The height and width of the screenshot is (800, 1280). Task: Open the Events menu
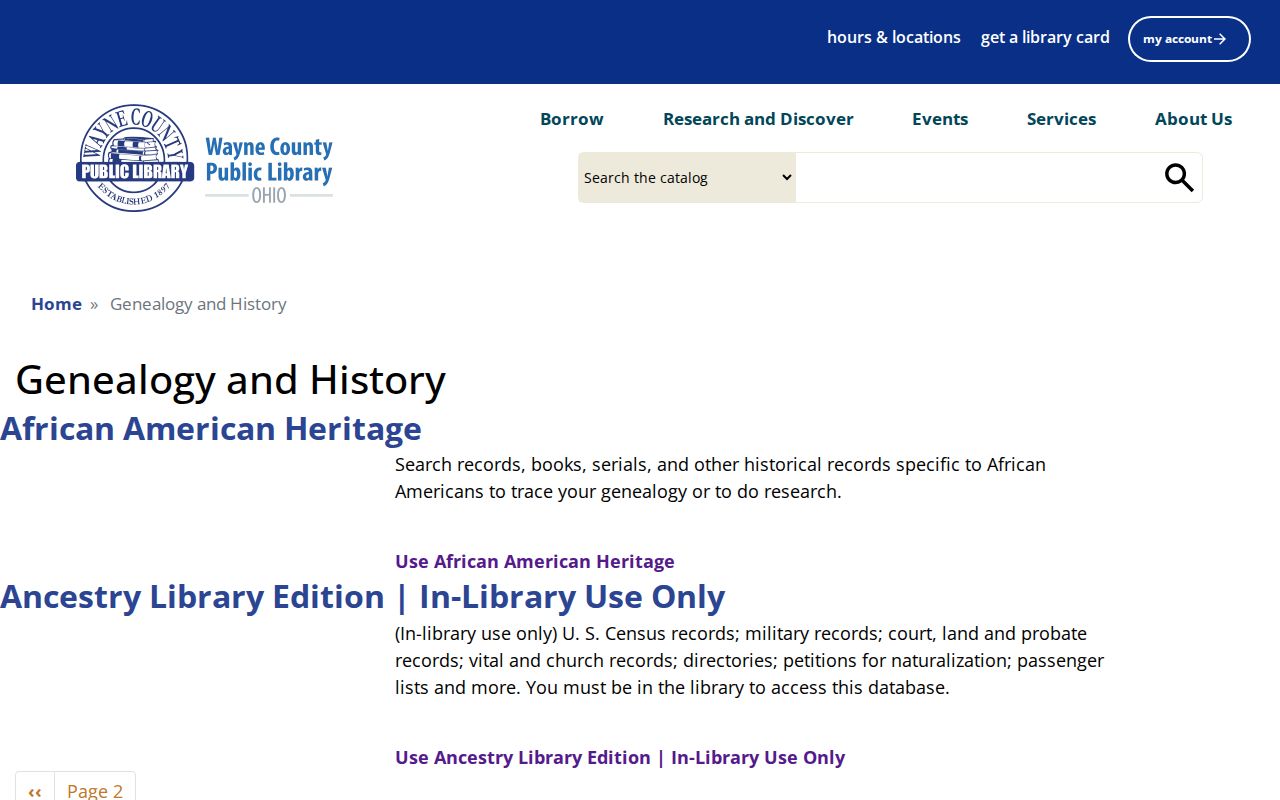click(940, 119)
